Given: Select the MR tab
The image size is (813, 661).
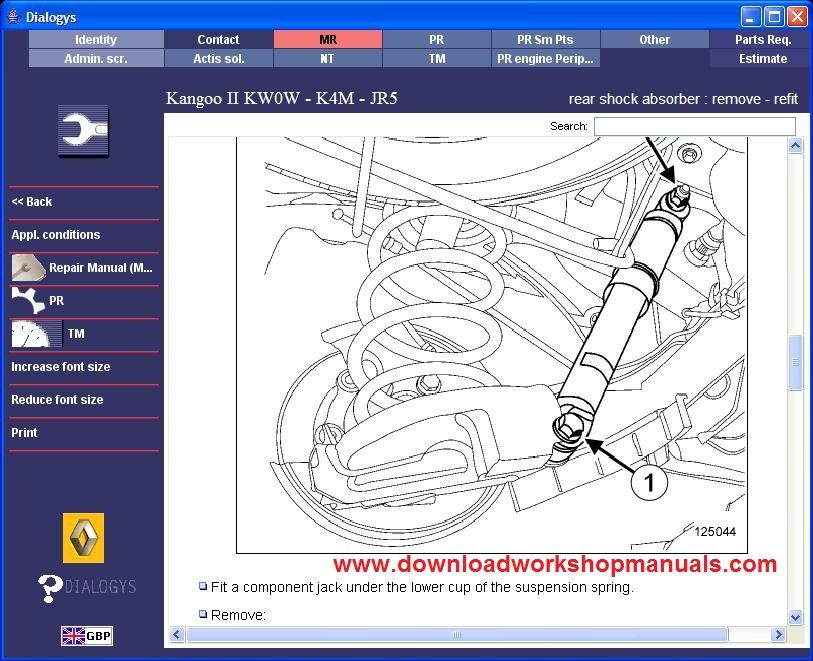Looking at the screenshot, I should click(328, 39).
